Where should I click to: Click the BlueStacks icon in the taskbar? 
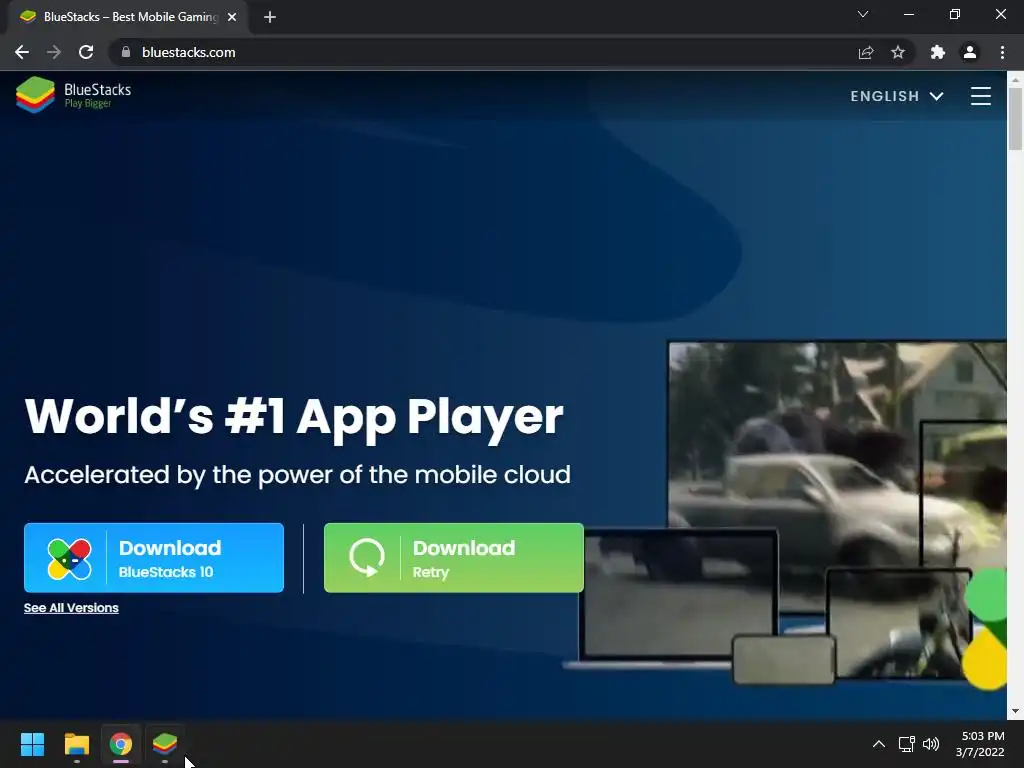click(165, 744)
